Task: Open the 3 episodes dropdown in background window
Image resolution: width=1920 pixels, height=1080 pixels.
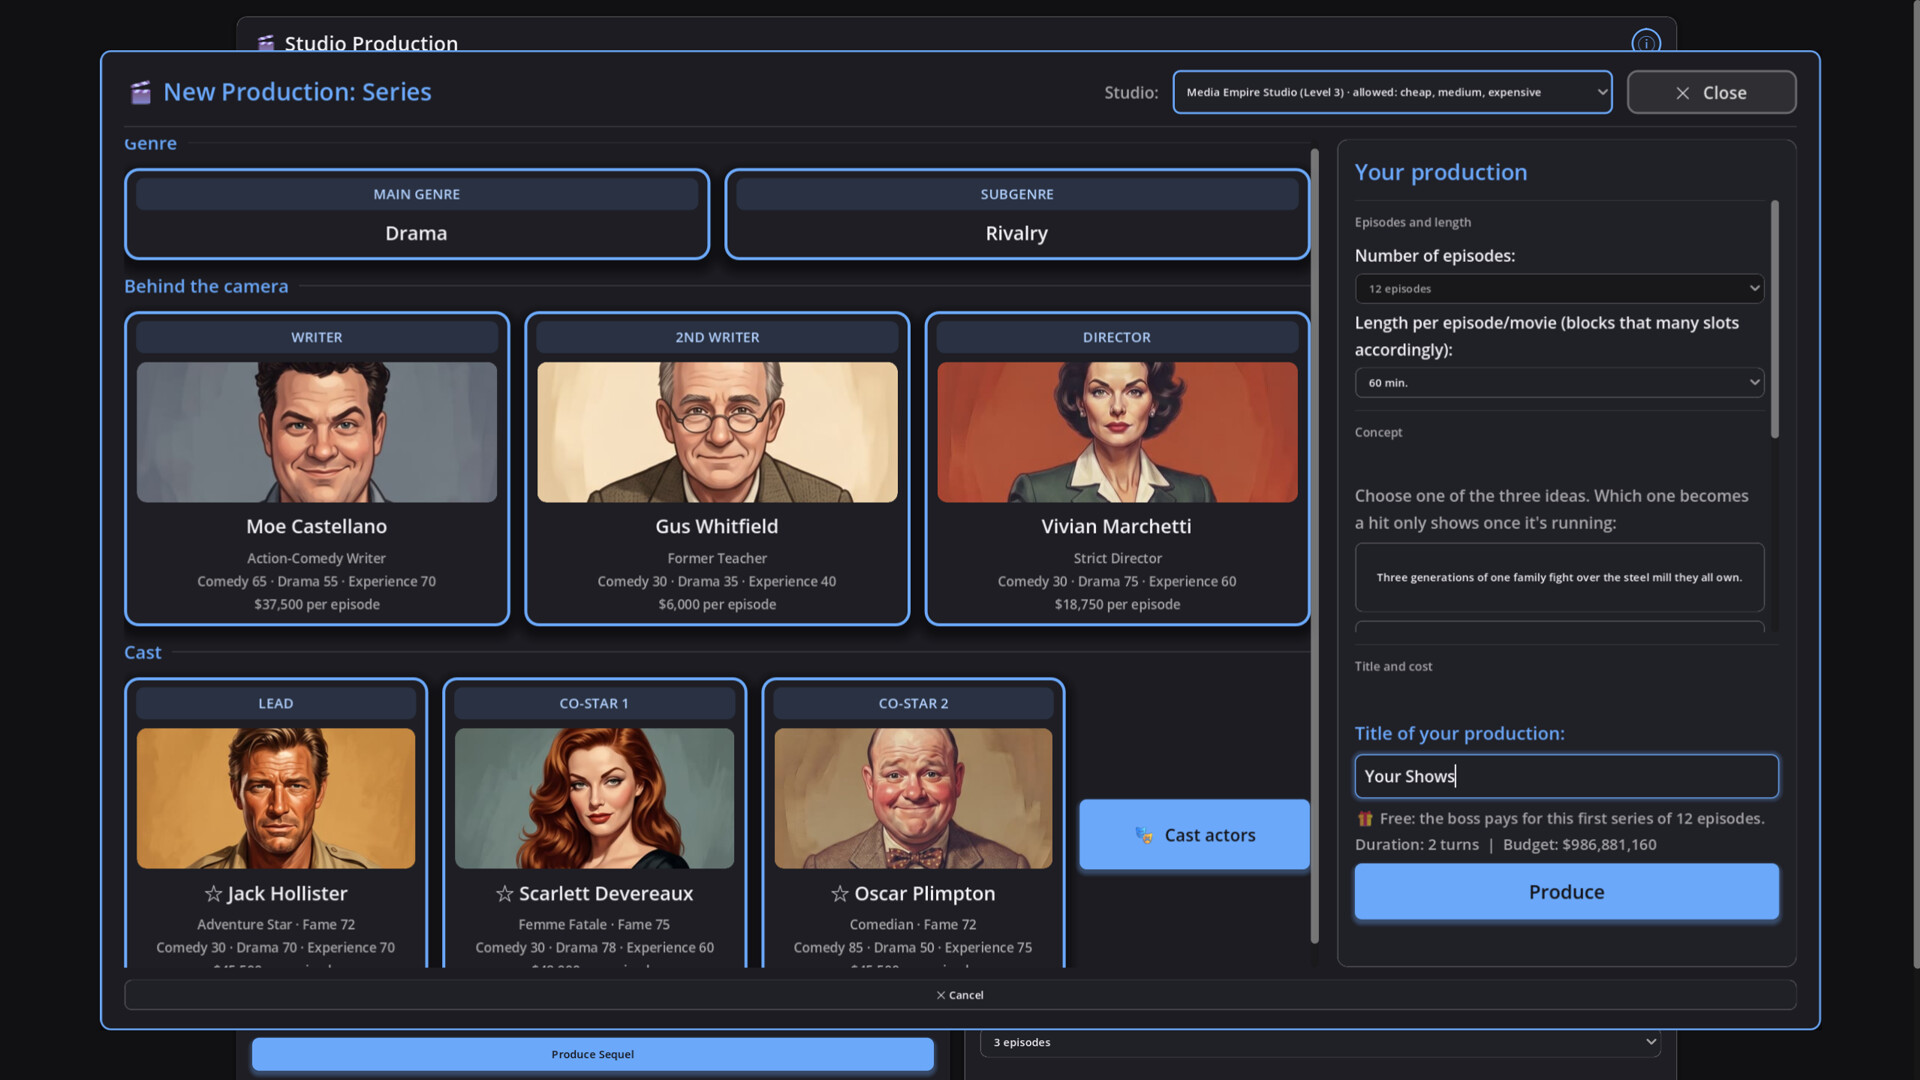Action: pos(1320,1042)
